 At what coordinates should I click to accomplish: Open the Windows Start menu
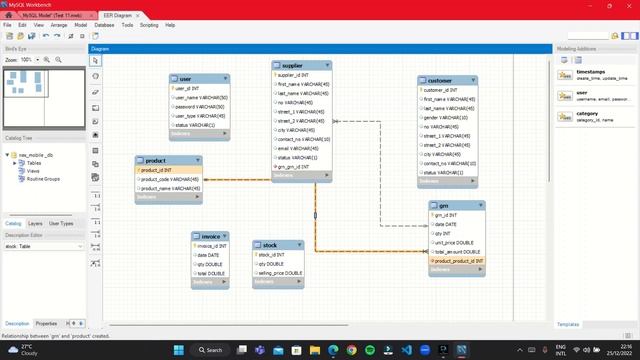[179, 350]
